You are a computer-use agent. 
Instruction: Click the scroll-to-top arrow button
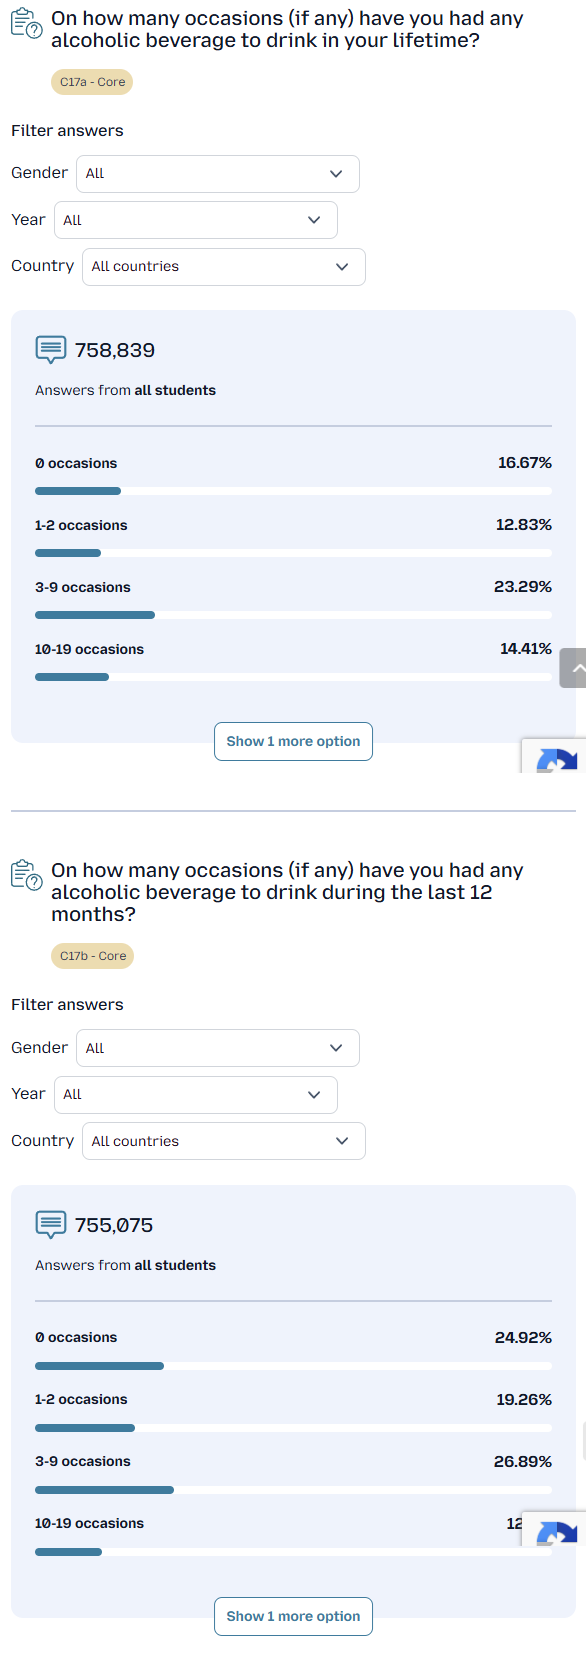coord(574,668)
